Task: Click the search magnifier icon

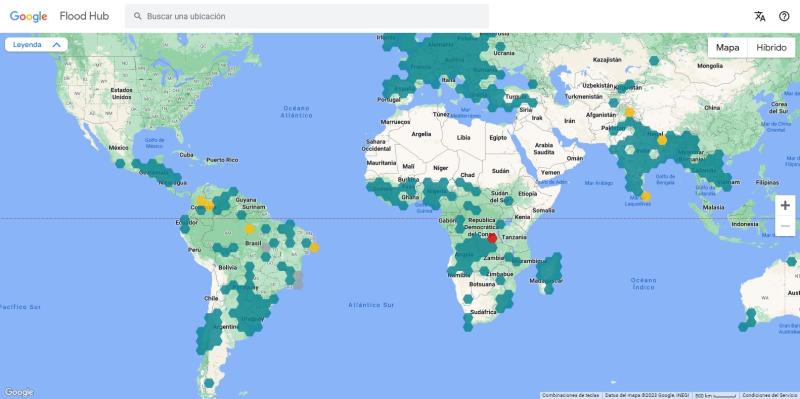Action: click(138, 16)
